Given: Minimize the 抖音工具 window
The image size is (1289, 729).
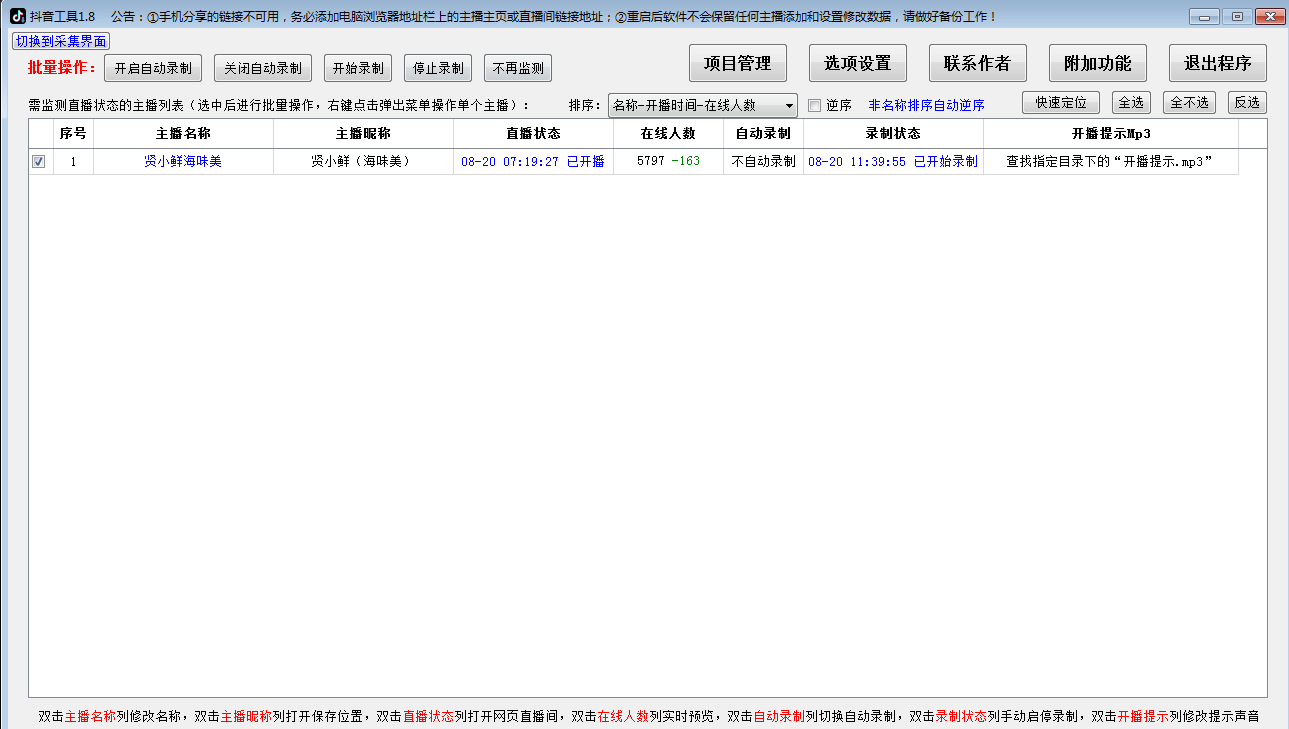Looking at the screenshot, I should click(x=1206, y=17).
